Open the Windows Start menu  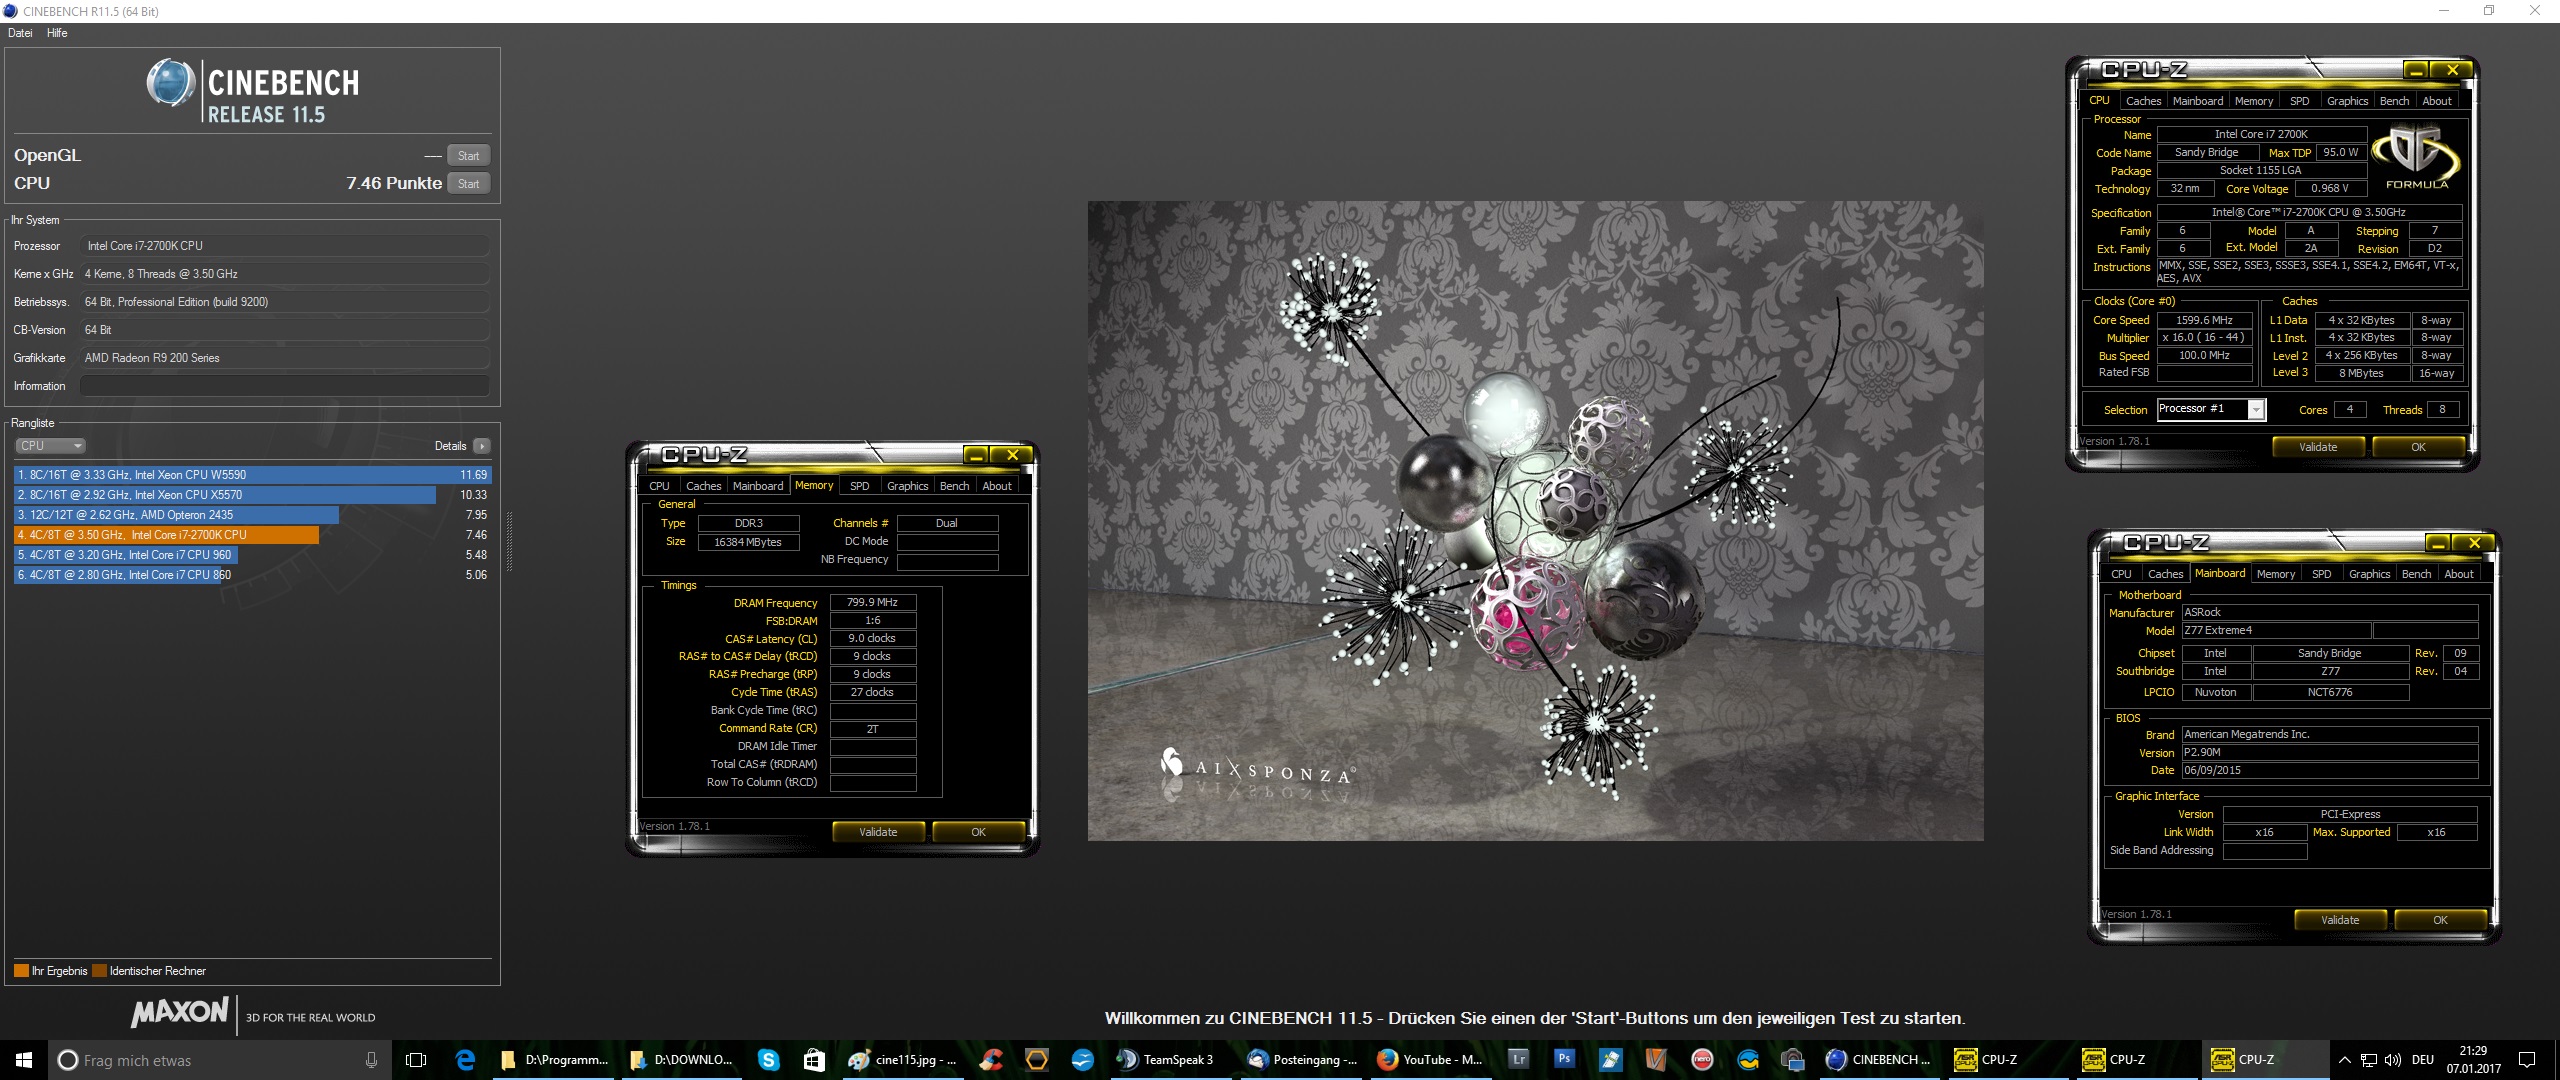pyautogui.click(x=24, y=1060)
